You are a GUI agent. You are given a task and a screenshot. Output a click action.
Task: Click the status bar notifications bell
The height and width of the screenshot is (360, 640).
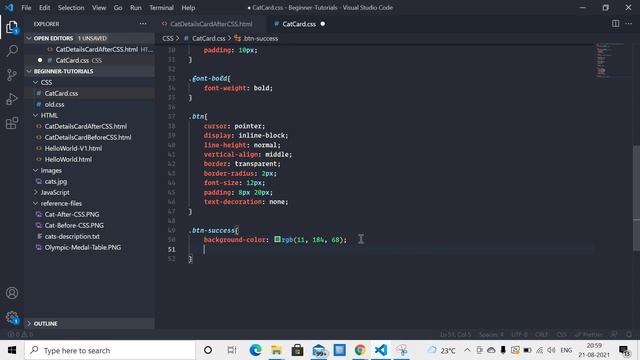[629, 334]
